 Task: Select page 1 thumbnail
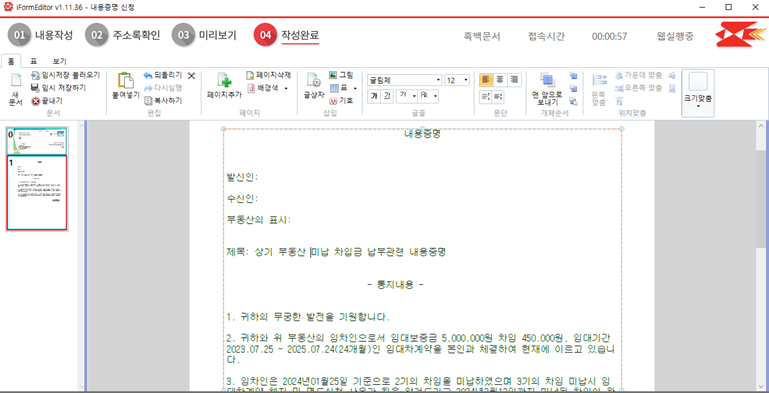[x=36, y=193]
